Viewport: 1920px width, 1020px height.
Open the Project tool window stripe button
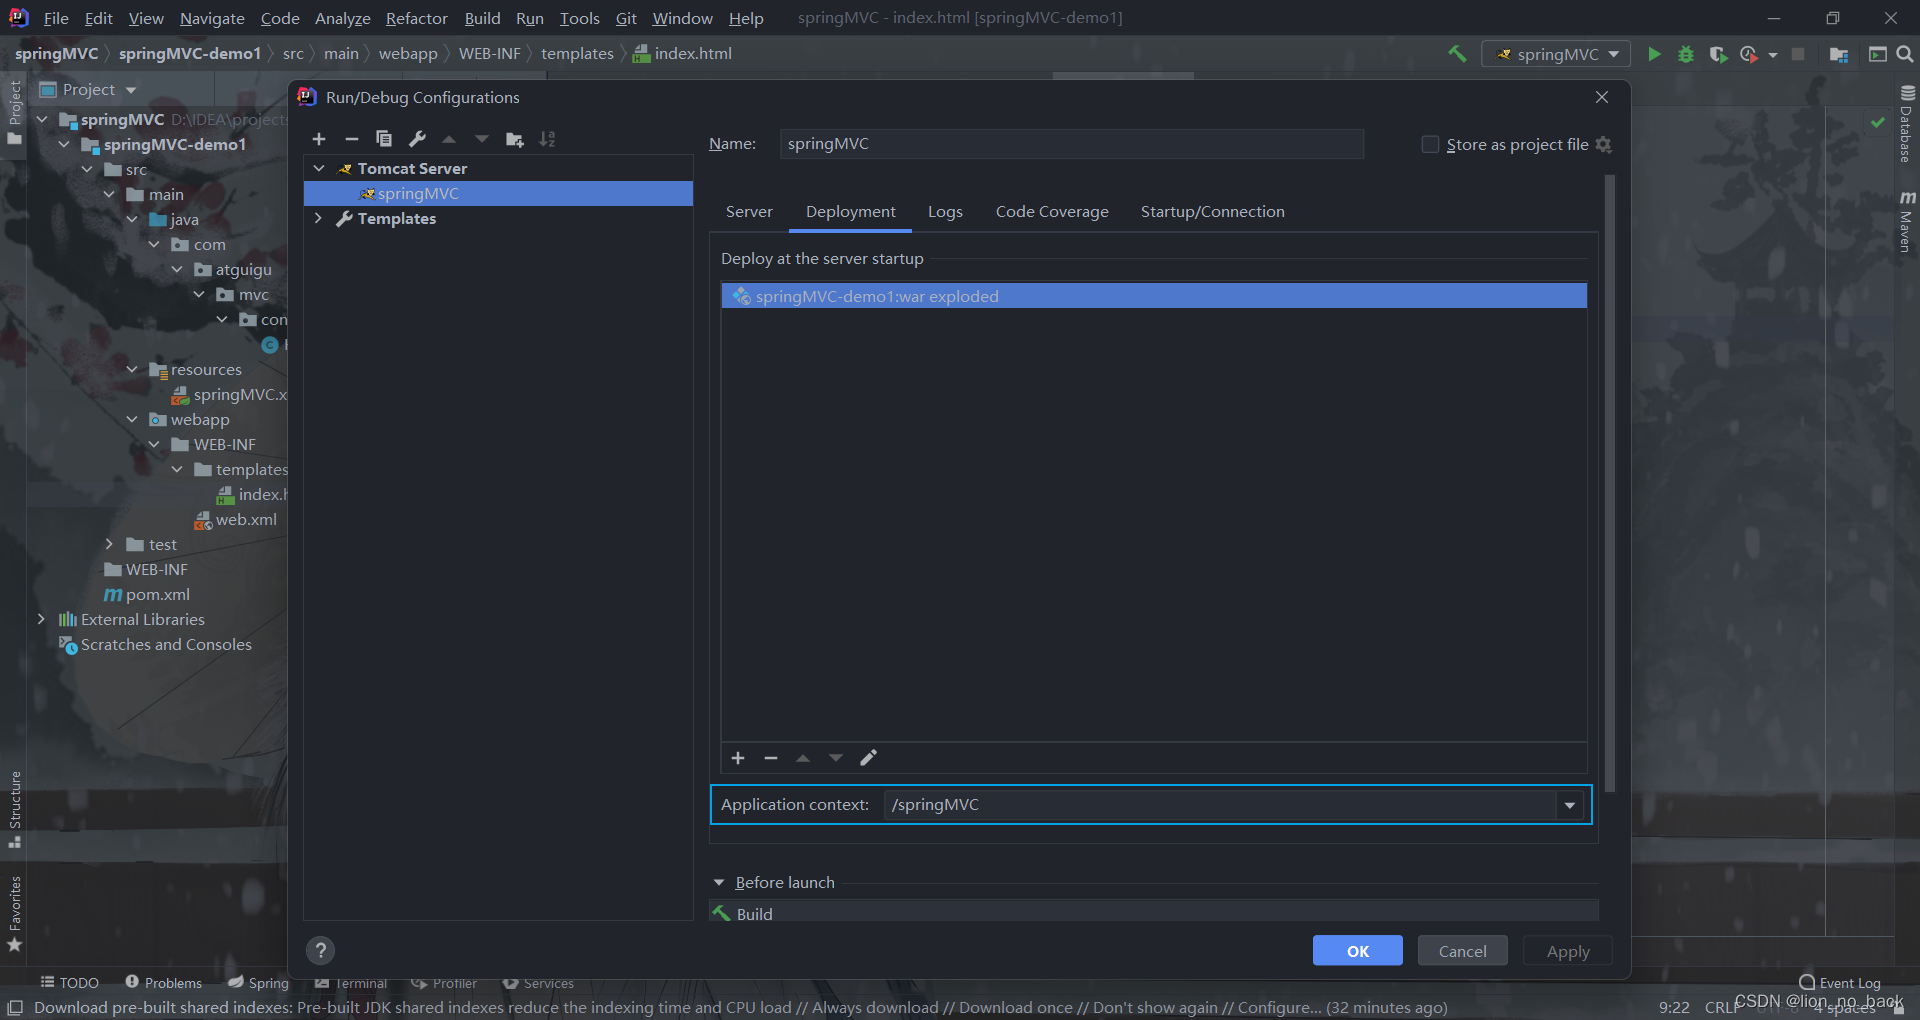14,111
